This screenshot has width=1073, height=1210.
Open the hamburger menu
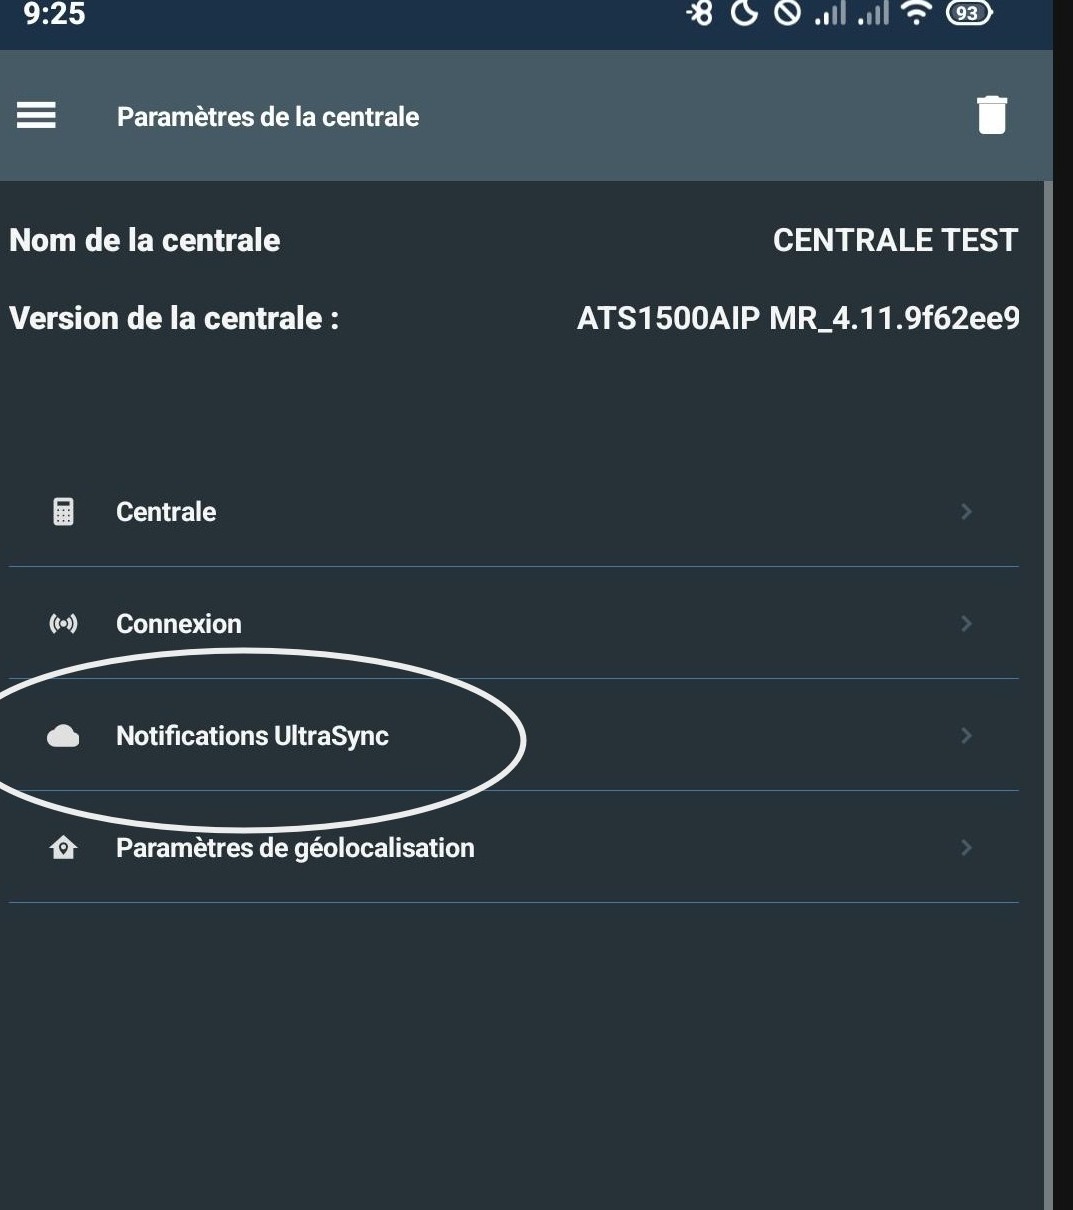tap(36, 116)
